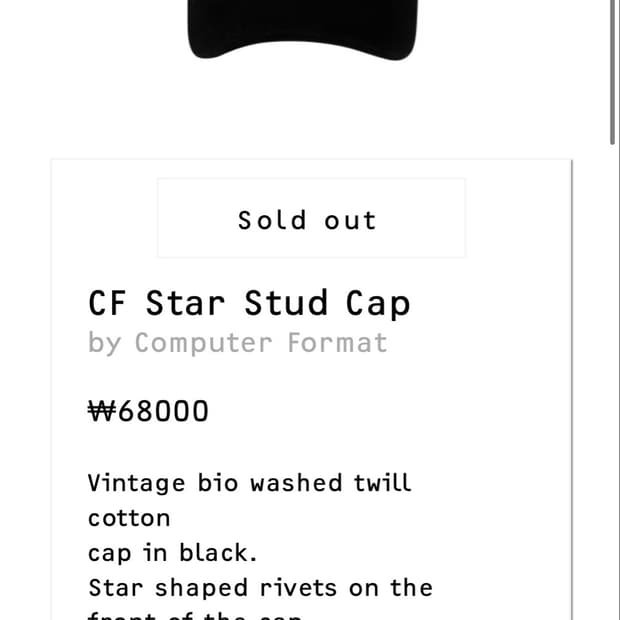Click the word "Format" in brand name
620x620 pixels.
point(337,342)
